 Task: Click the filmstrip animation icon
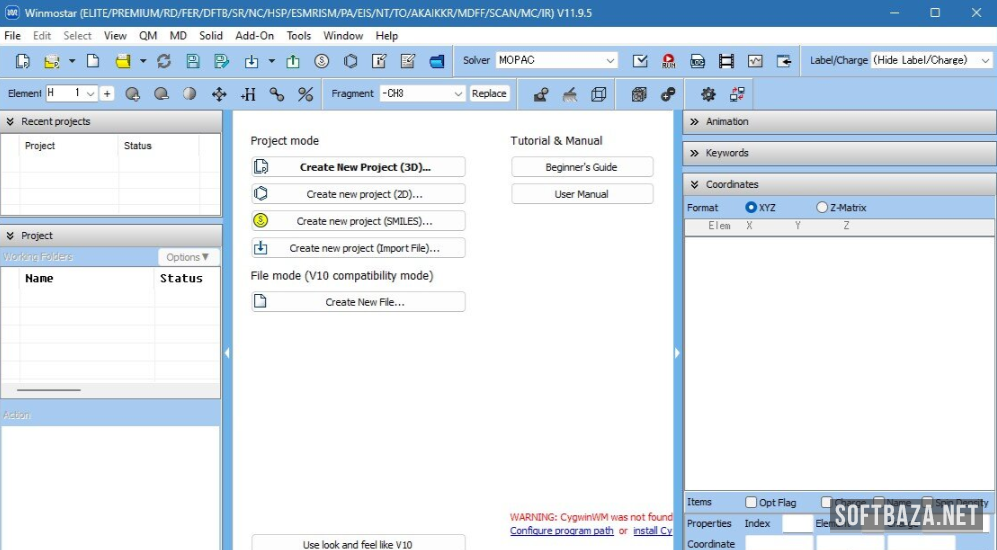pos(726,61)
